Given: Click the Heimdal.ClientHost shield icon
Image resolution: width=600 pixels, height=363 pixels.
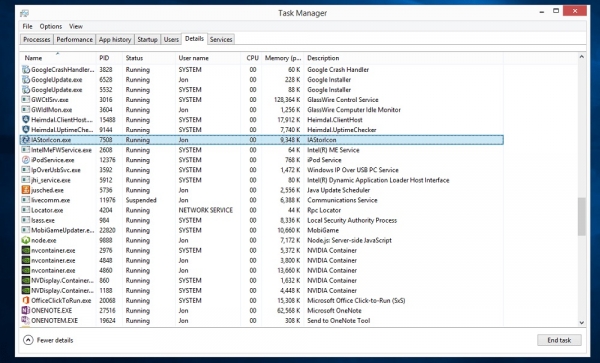Looking at the screenshot, I should point(26,120).
